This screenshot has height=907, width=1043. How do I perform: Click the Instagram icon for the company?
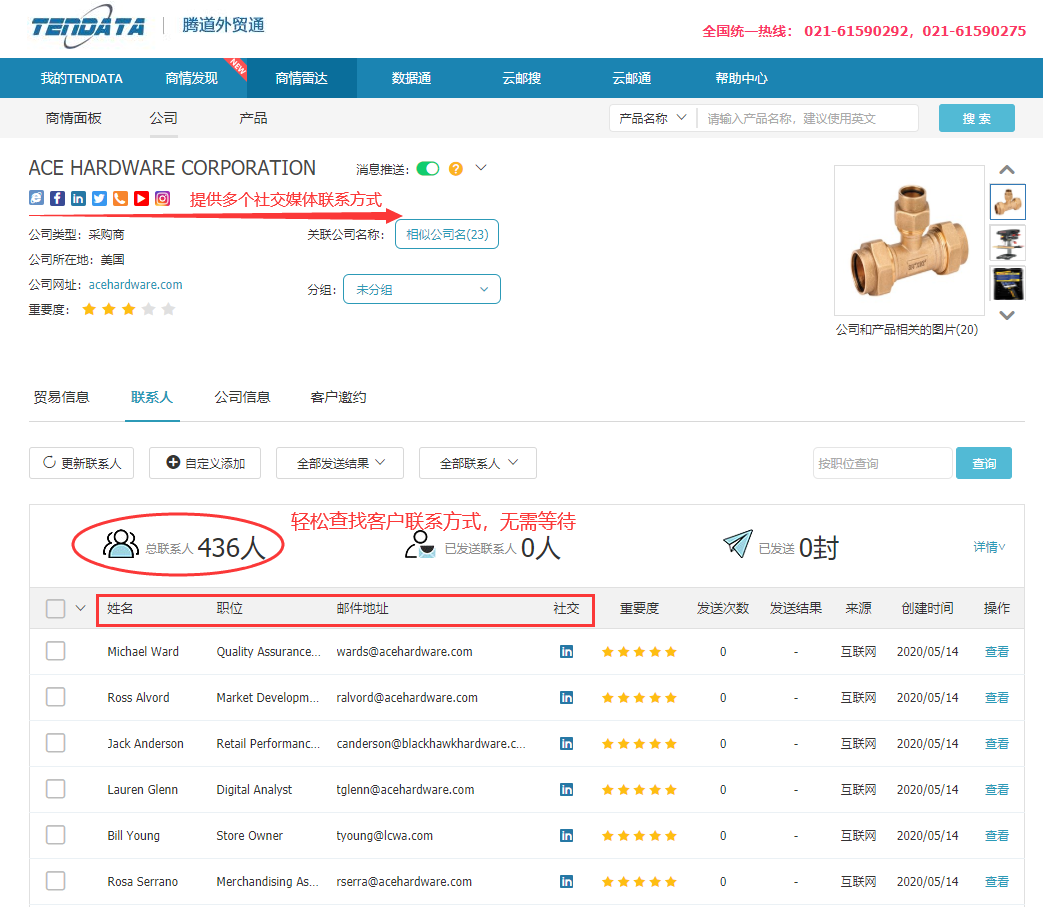162,199
